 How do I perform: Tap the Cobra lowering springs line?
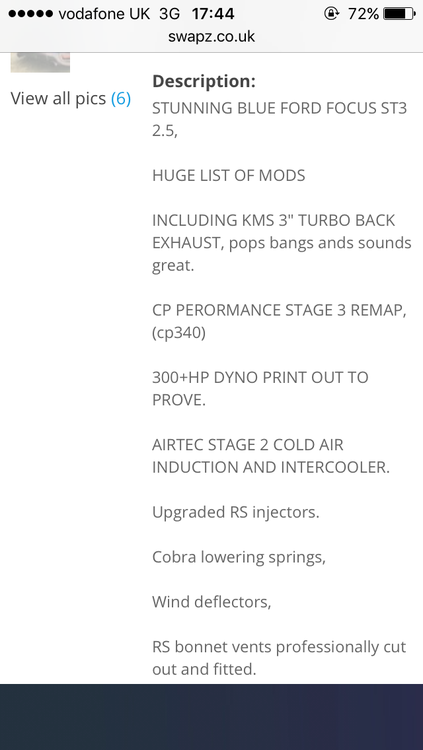(239, 558)
